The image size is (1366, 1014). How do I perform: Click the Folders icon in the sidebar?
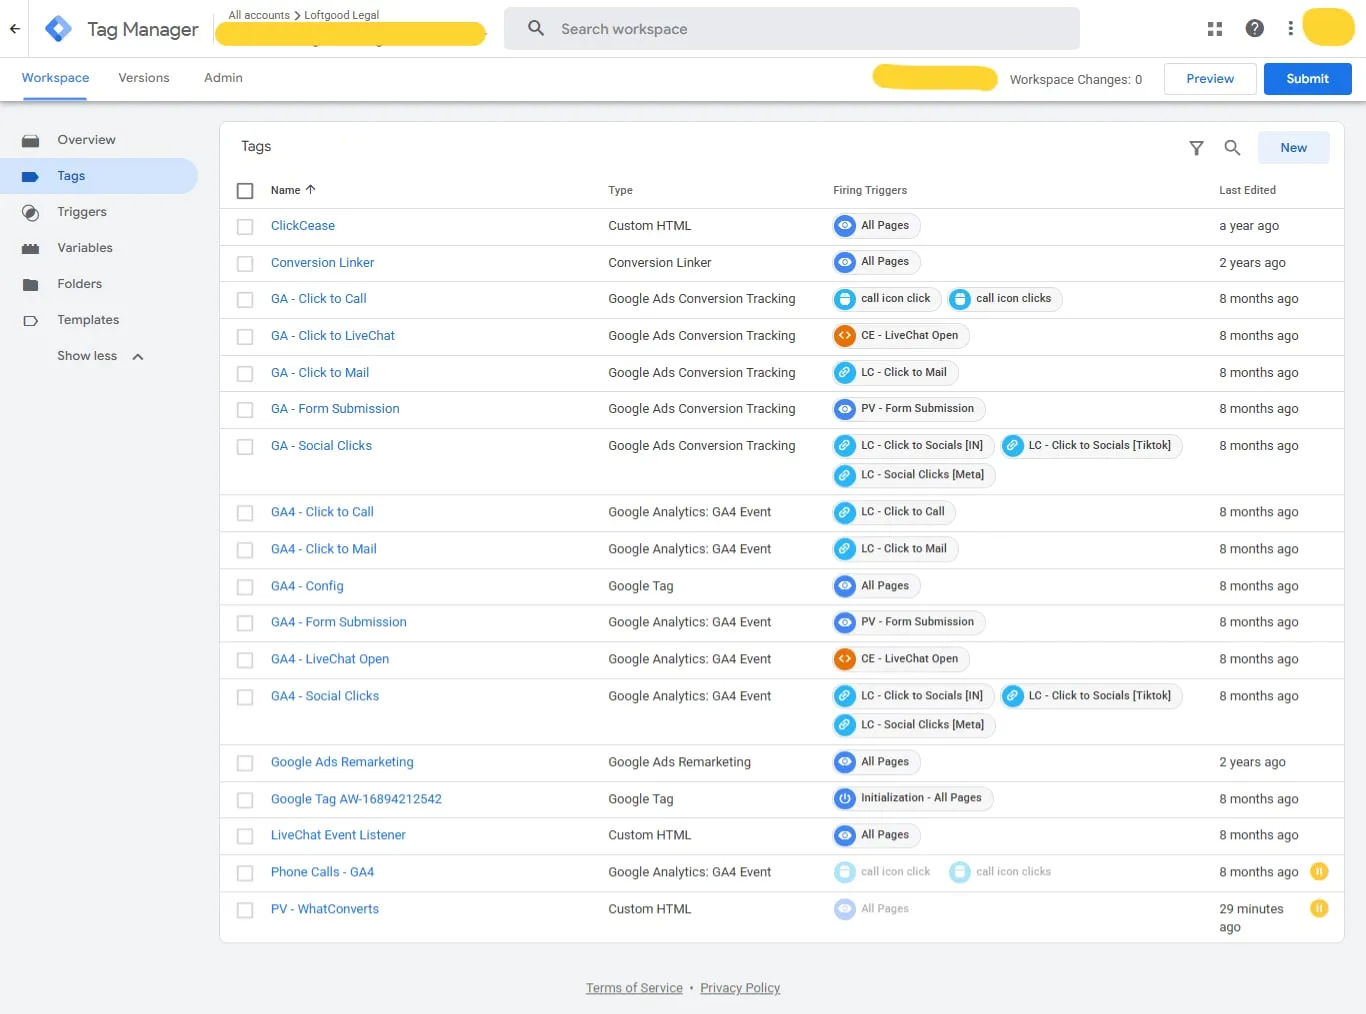point(31,284)
